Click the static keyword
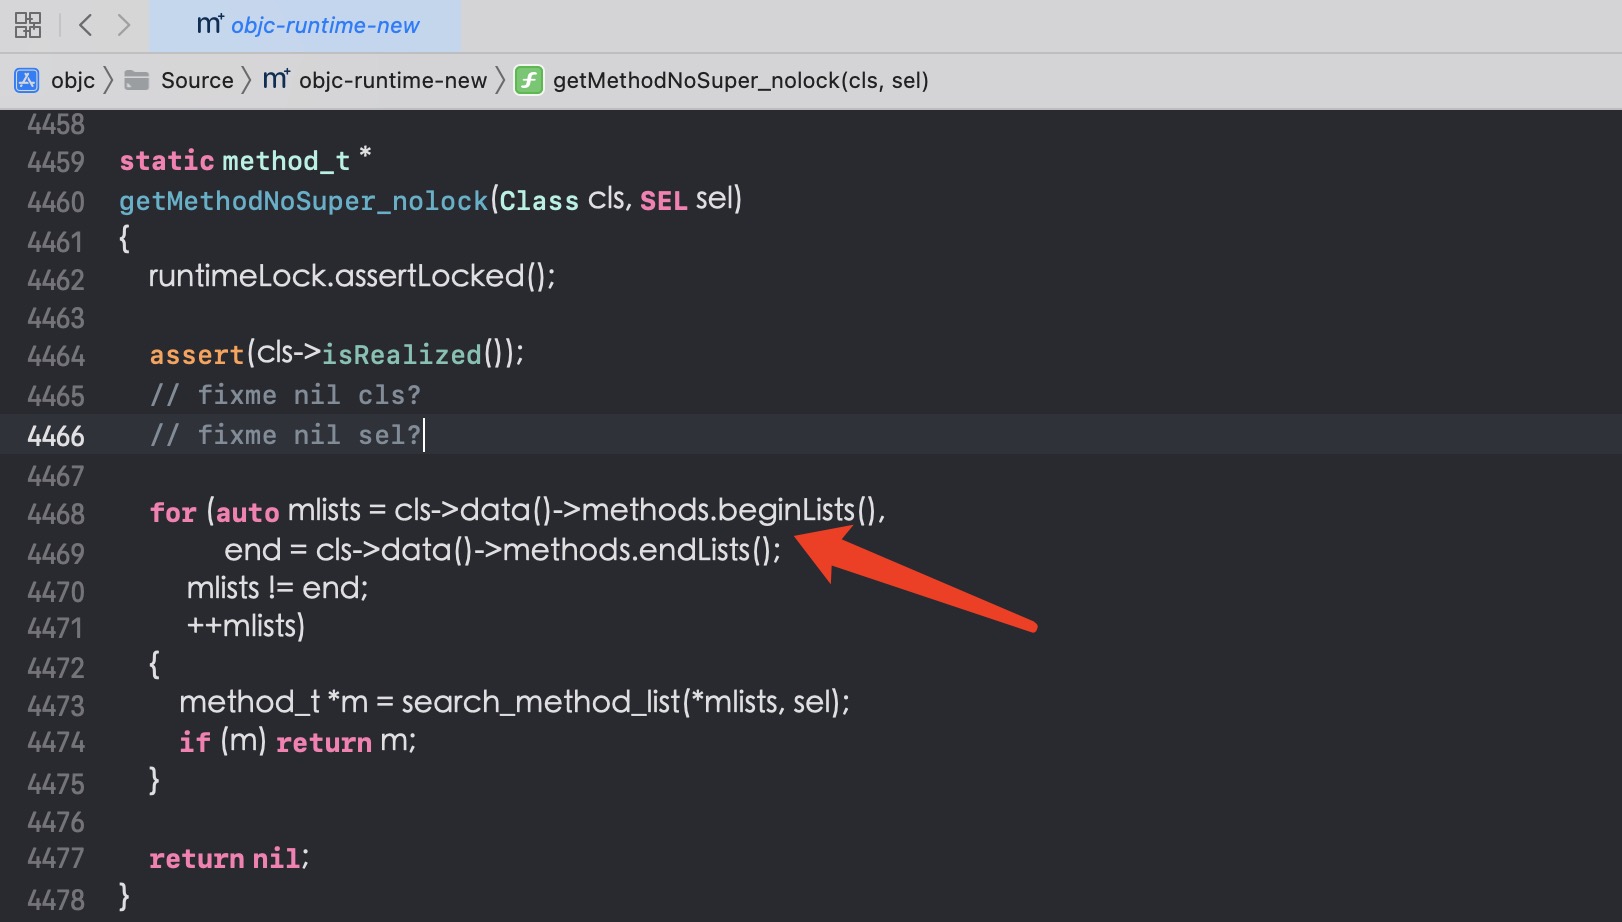The height and width of the screenshot is (922, 1622). click(x=167, y=161)
